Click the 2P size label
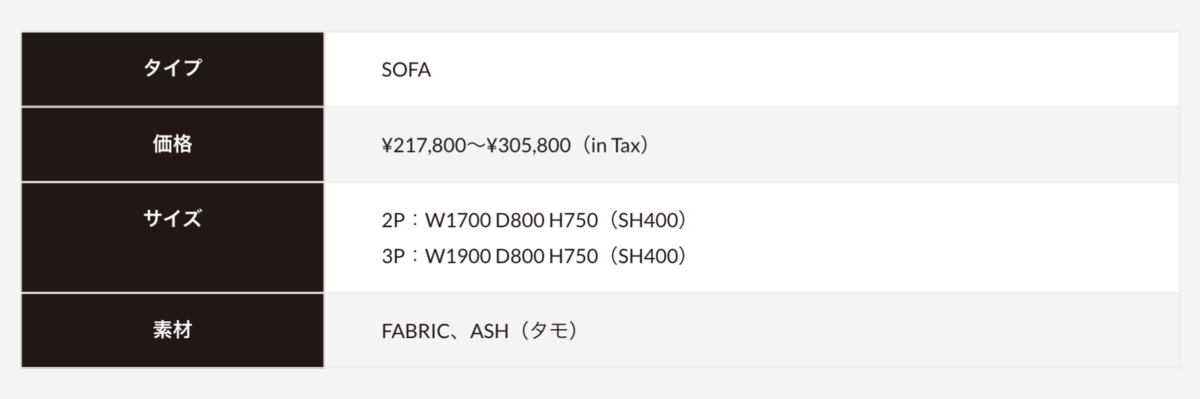 point(393,220)
